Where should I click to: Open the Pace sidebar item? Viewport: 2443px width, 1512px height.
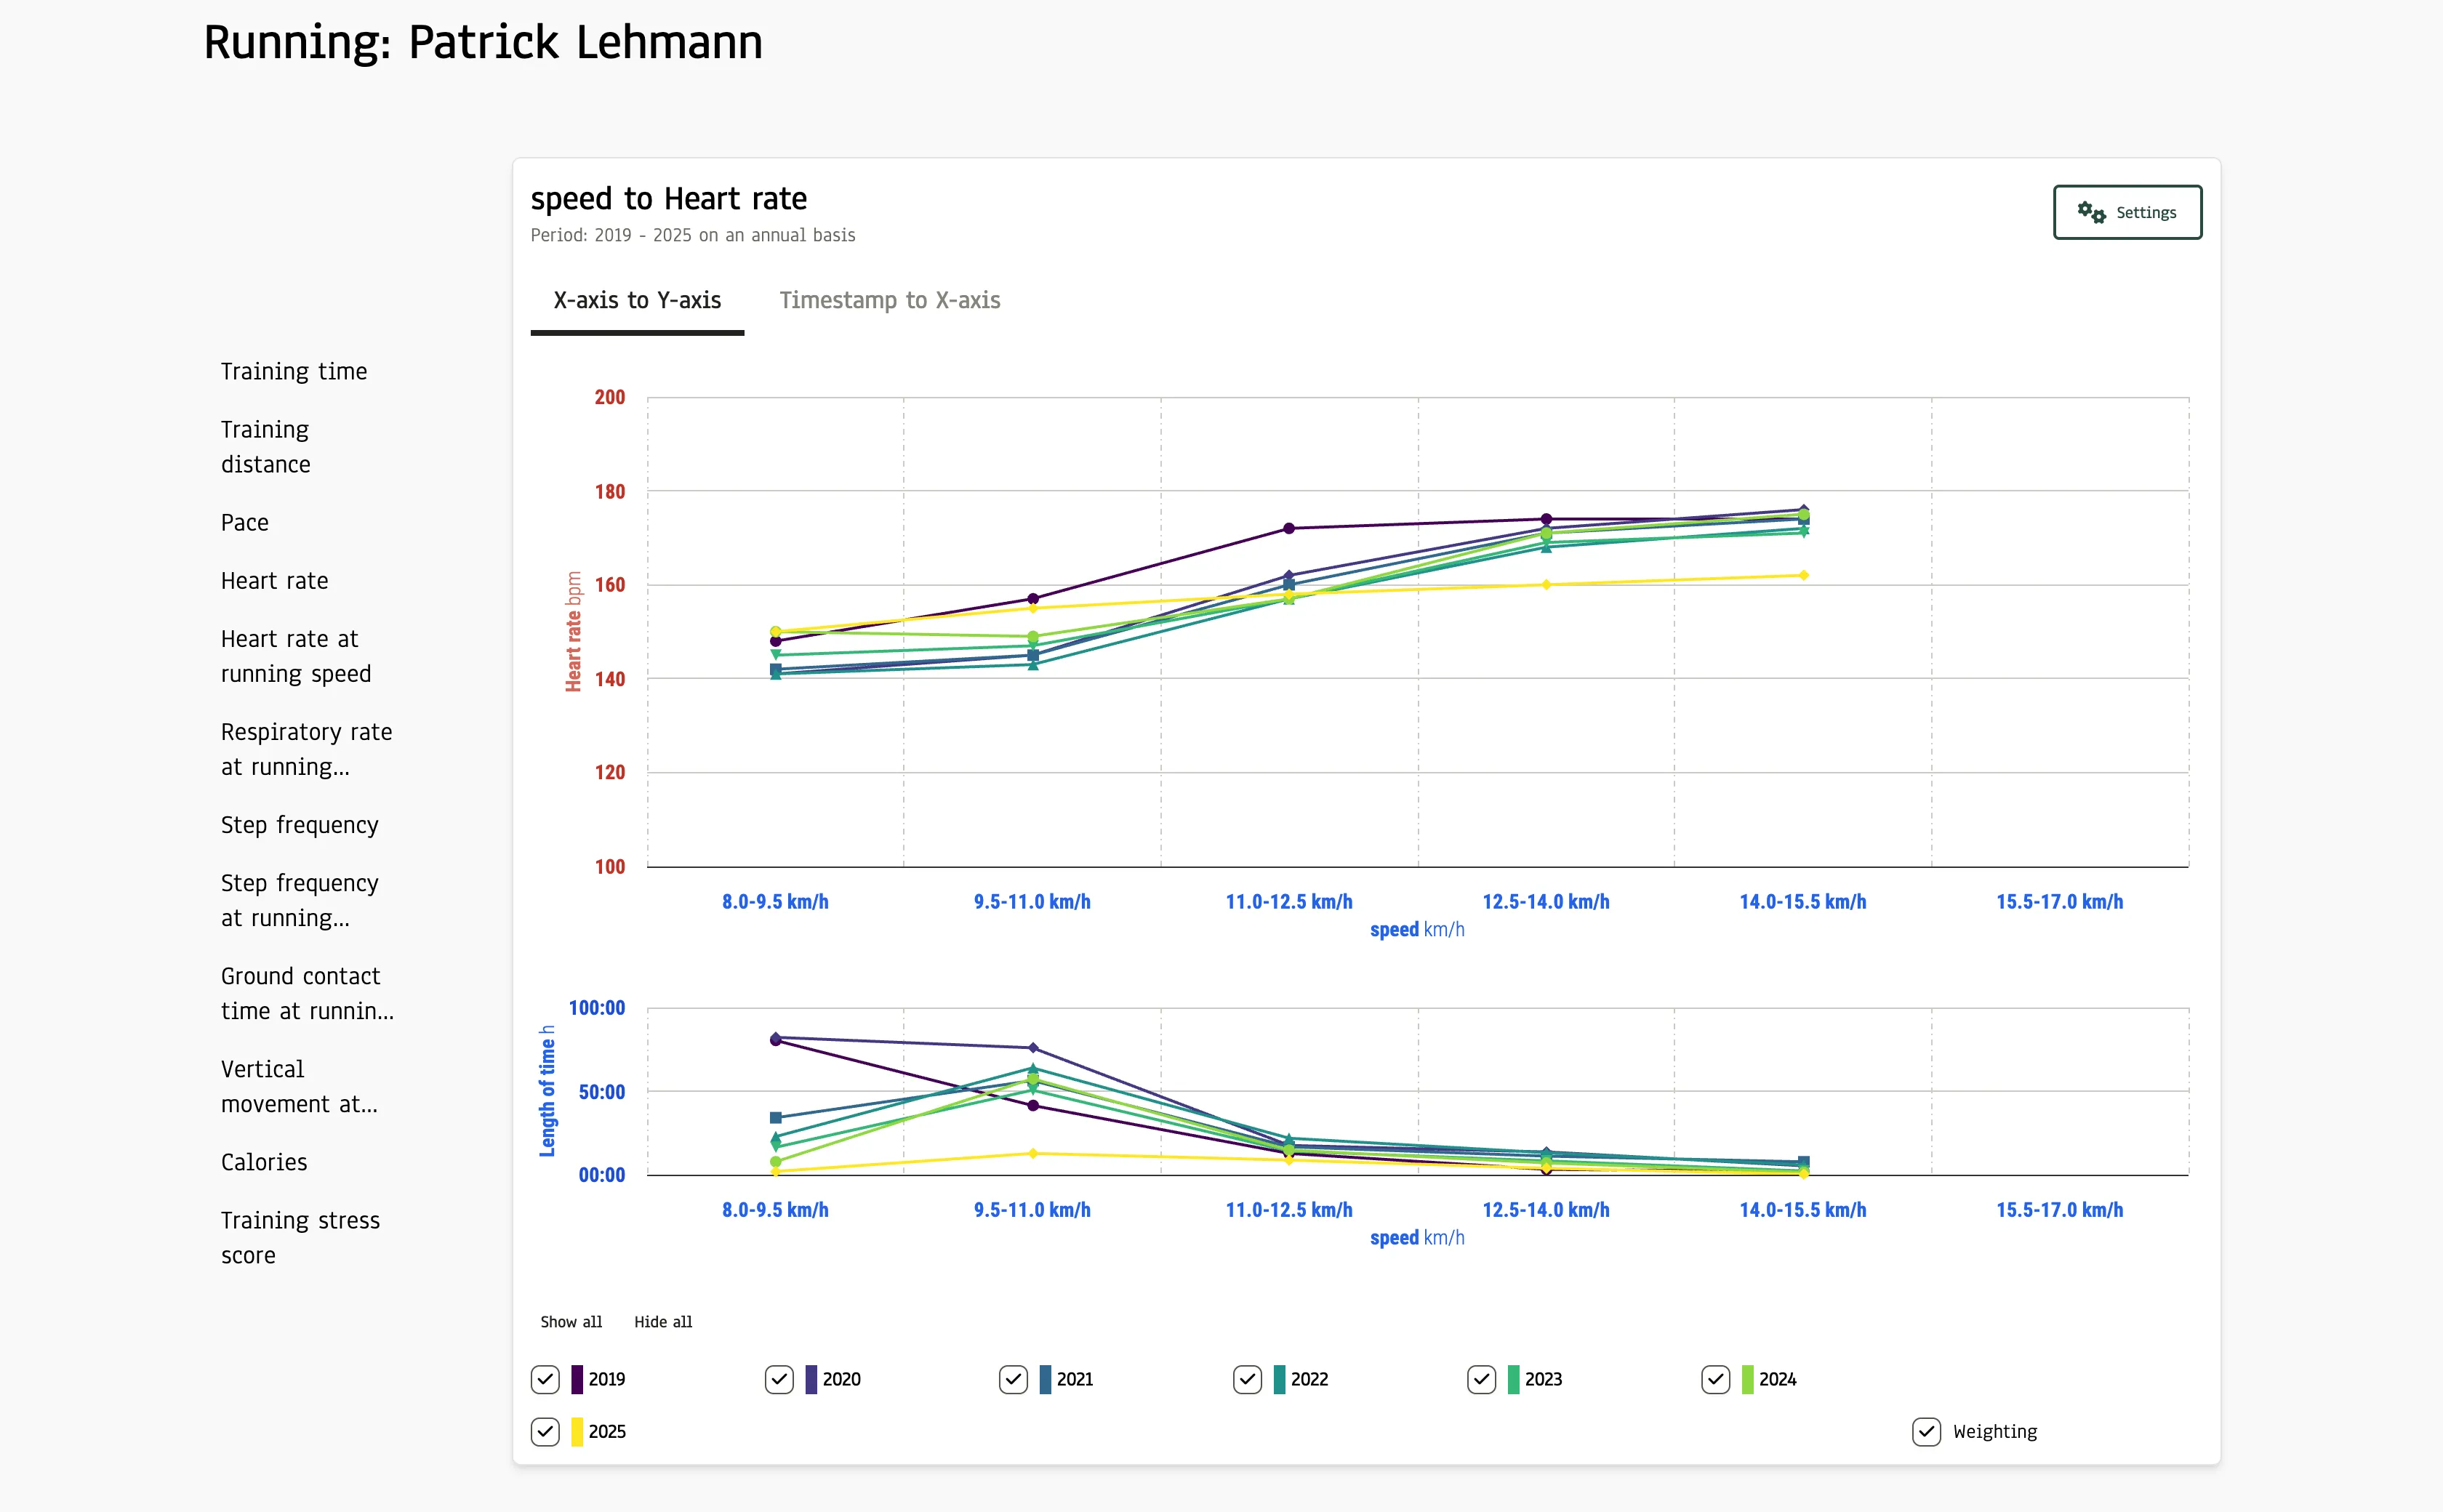pos(245,522)
